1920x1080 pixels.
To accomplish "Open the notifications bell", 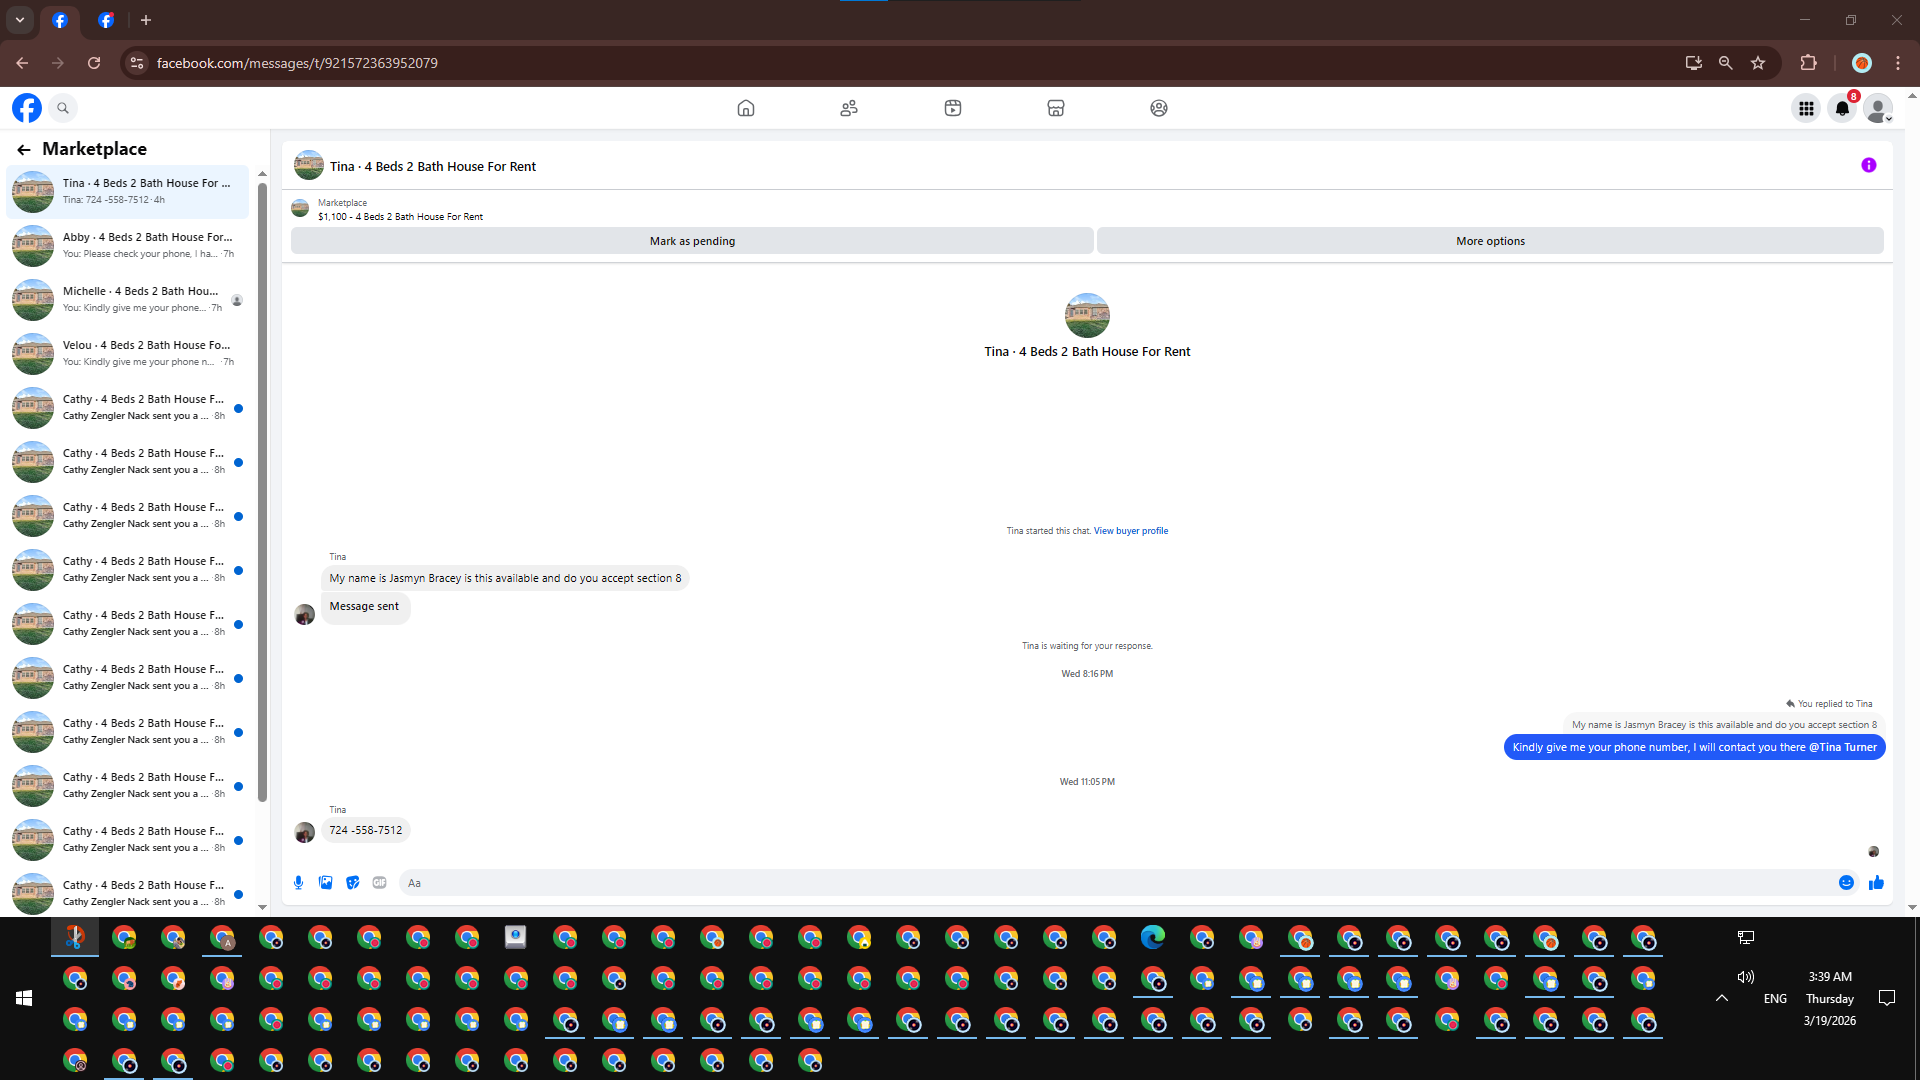I will point(1842,108).
